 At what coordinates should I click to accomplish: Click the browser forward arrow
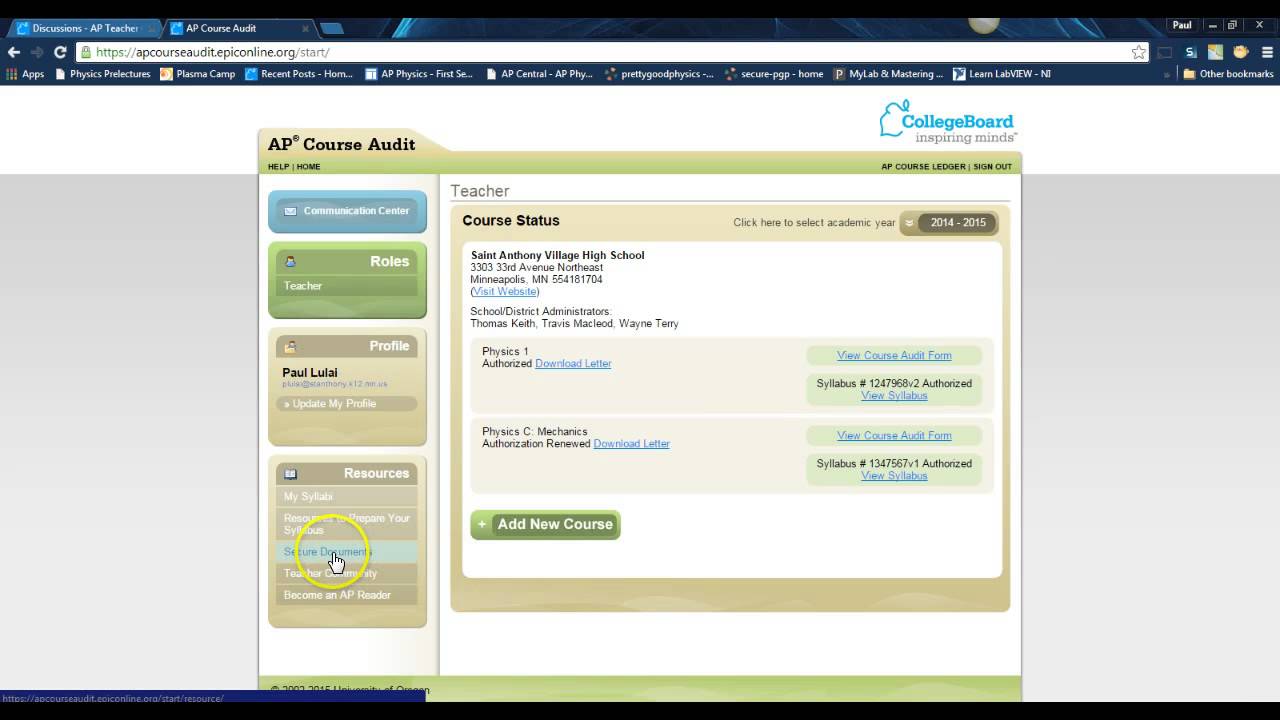(37, 52)
